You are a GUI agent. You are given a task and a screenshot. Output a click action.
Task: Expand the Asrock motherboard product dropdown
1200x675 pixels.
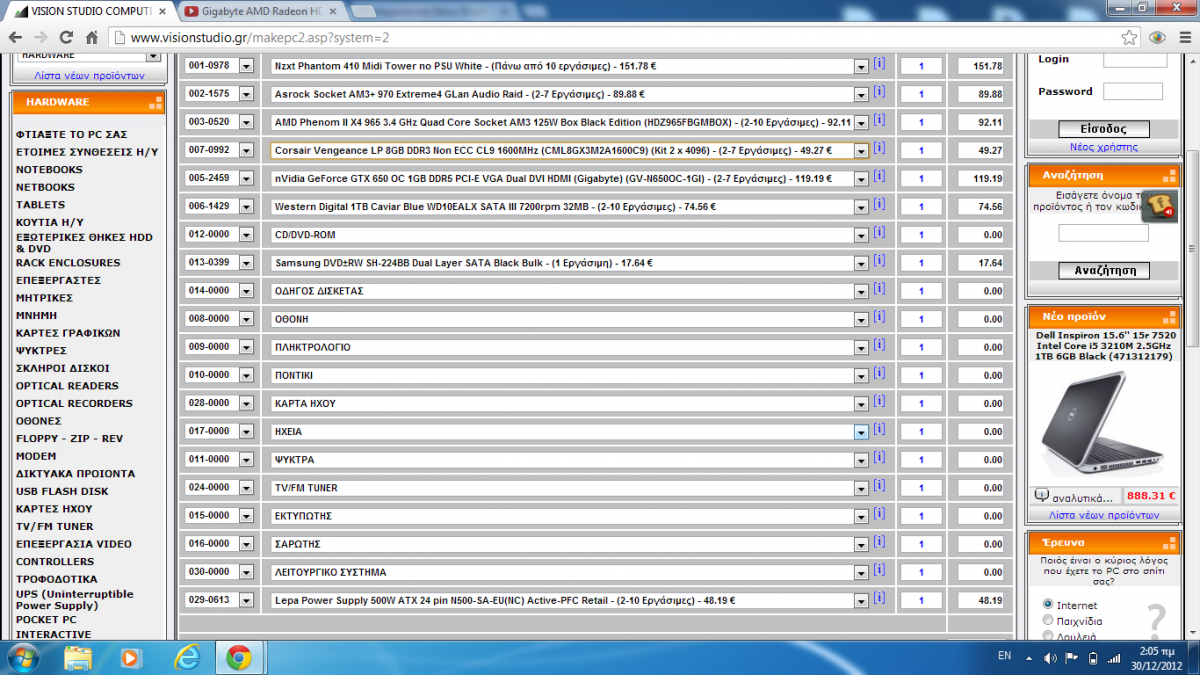pos(861,94)
